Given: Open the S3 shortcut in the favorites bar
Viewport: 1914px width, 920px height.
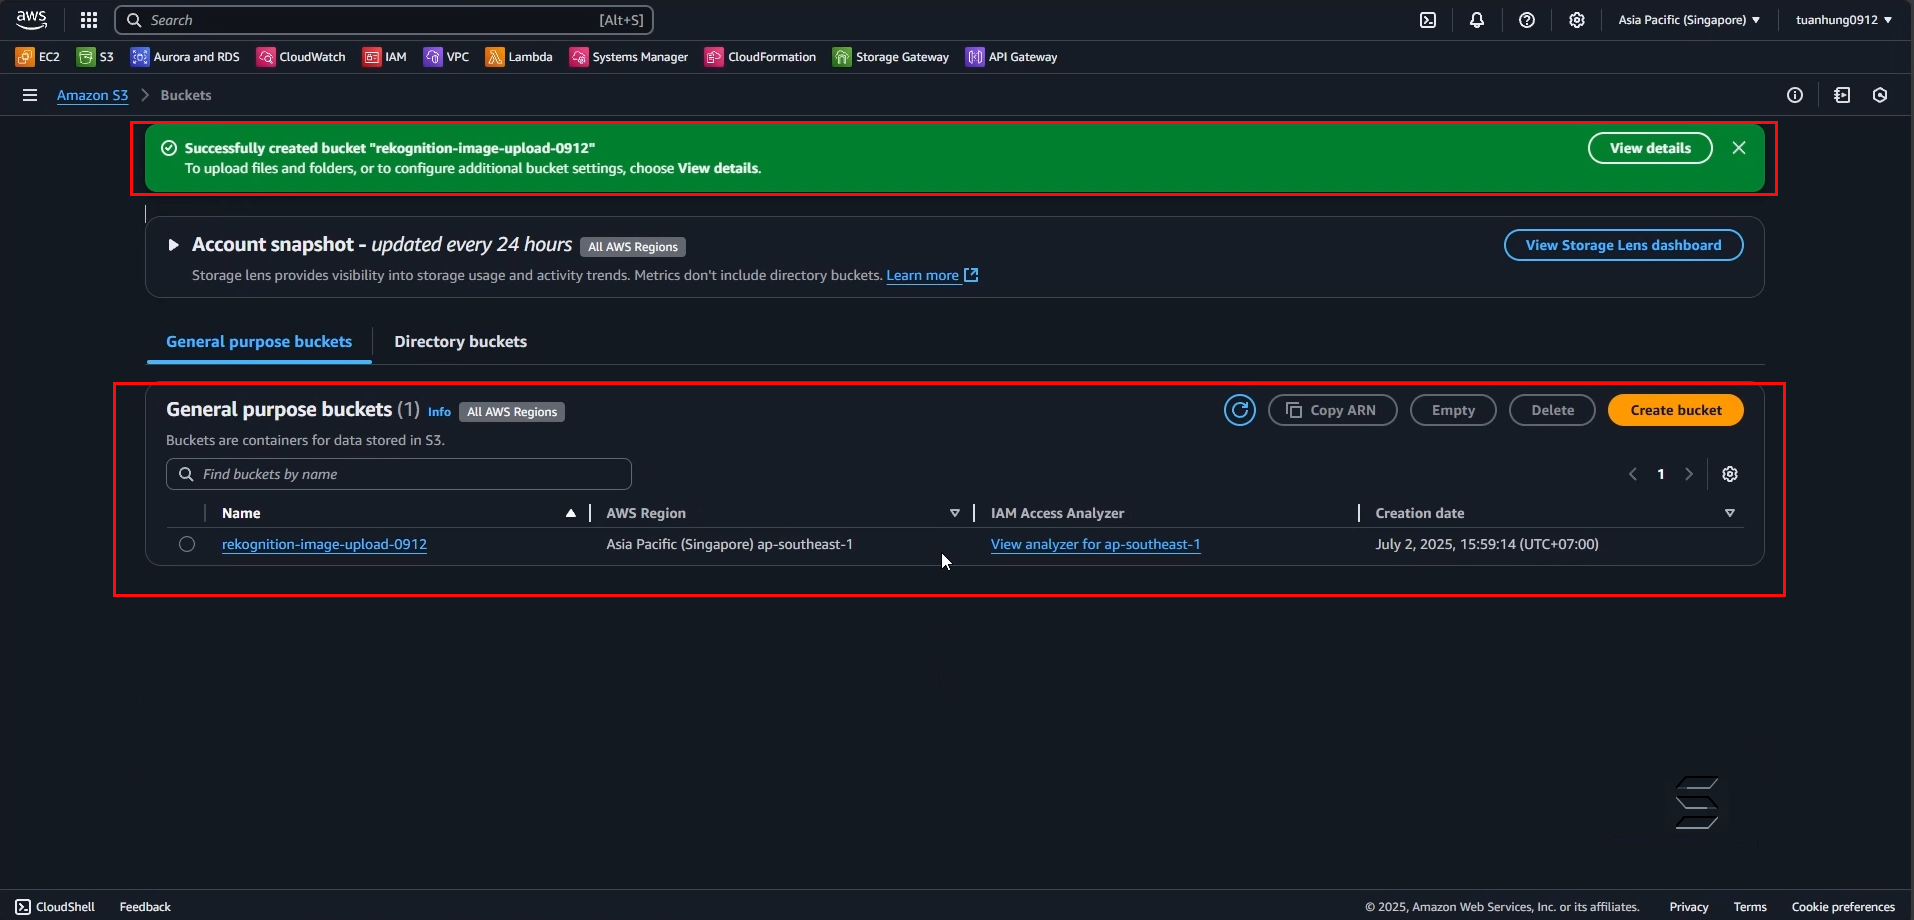Looking at the screenshot, I should 96,57.
